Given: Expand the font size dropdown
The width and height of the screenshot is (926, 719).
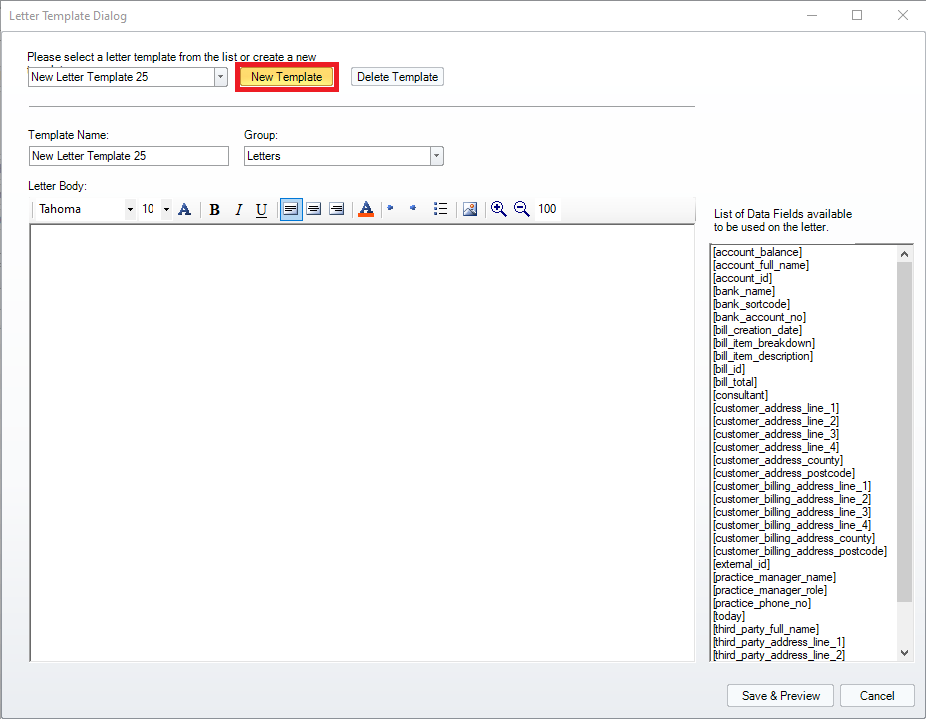Looking at the screenshot, I should pos(166,210).
